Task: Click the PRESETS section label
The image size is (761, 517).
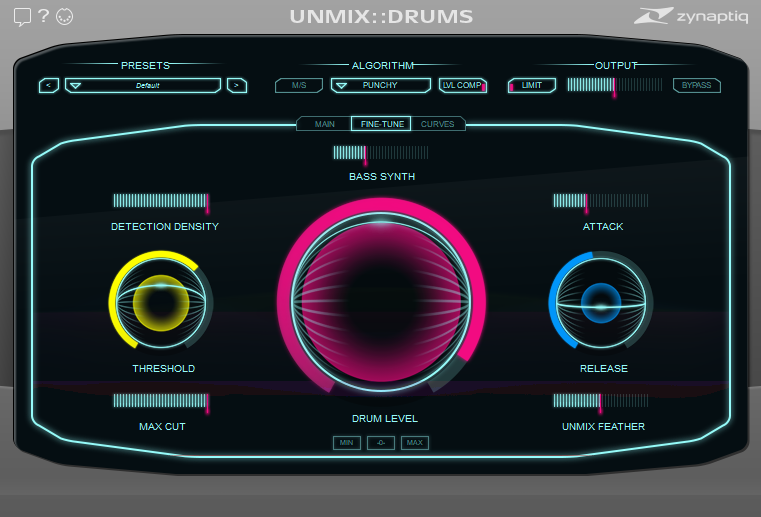Action: click(145, 66)
